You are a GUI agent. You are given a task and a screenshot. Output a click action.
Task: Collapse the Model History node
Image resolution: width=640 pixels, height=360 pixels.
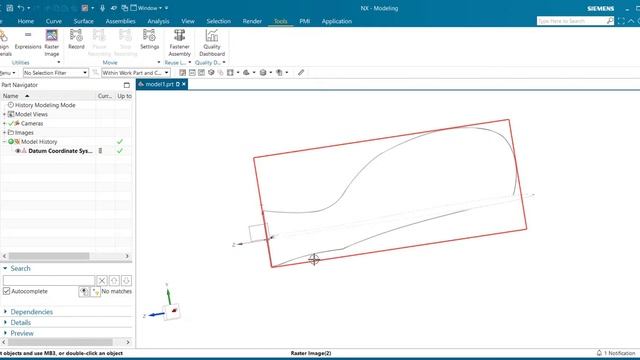click(4, 142)
